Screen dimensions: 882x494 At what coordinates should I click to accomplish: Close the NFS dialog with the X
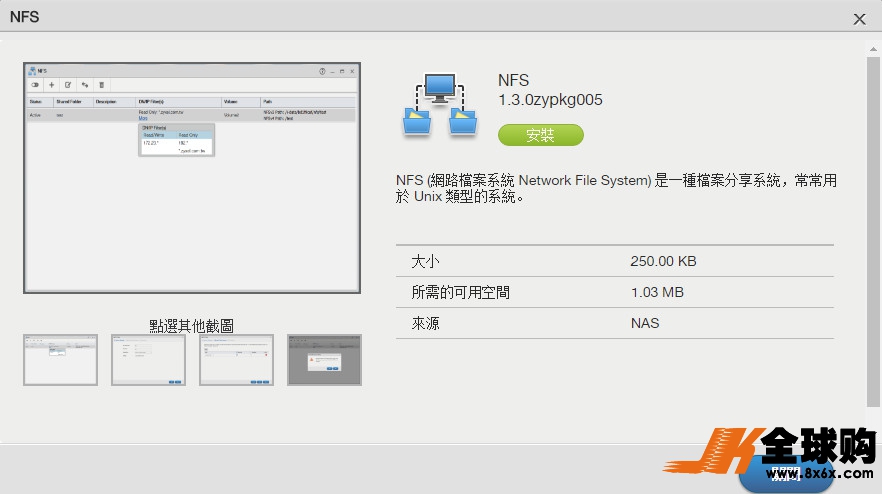(859, 19)
